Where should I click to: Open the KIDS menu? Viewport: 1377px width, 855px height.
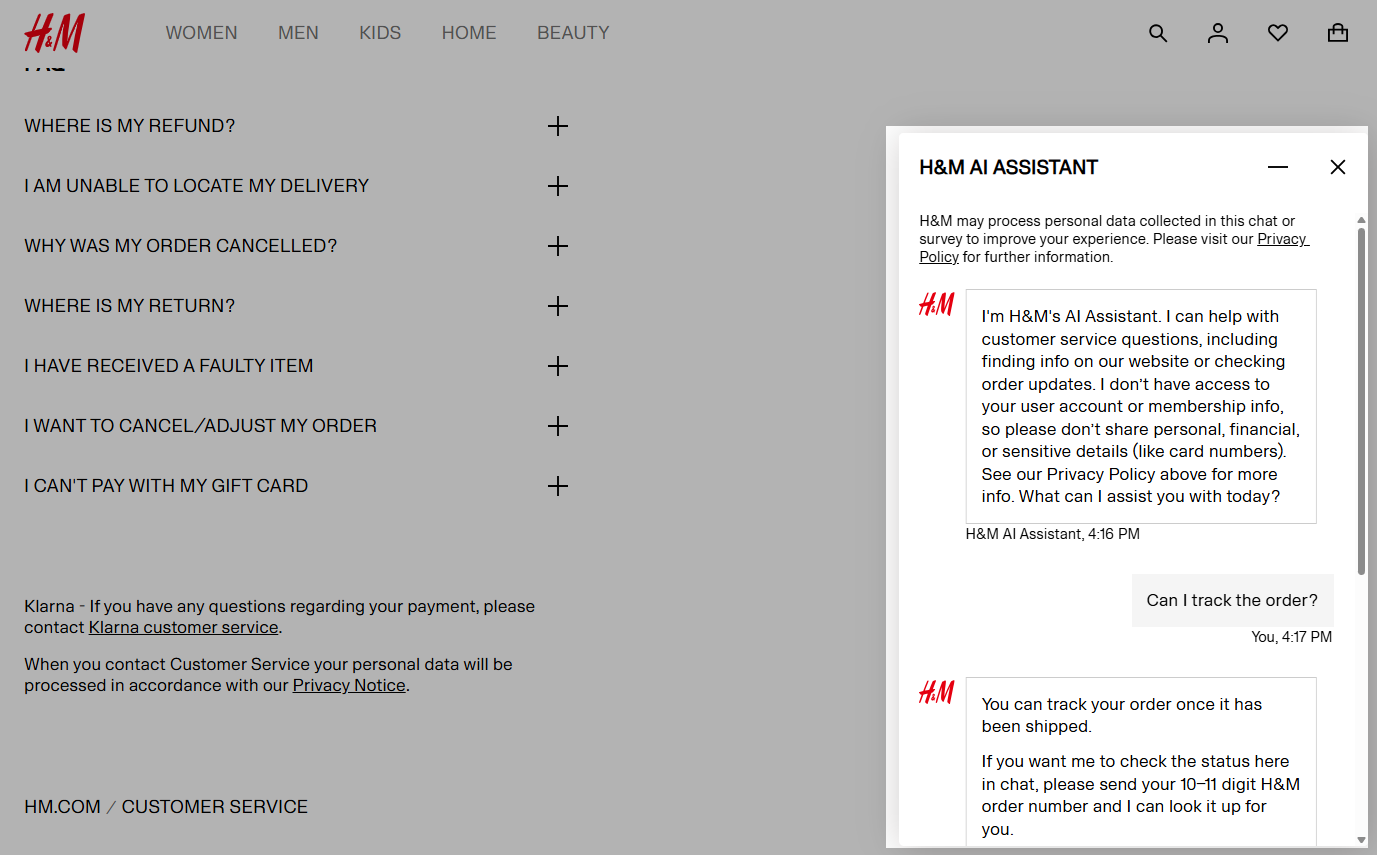tap(380, 33)
